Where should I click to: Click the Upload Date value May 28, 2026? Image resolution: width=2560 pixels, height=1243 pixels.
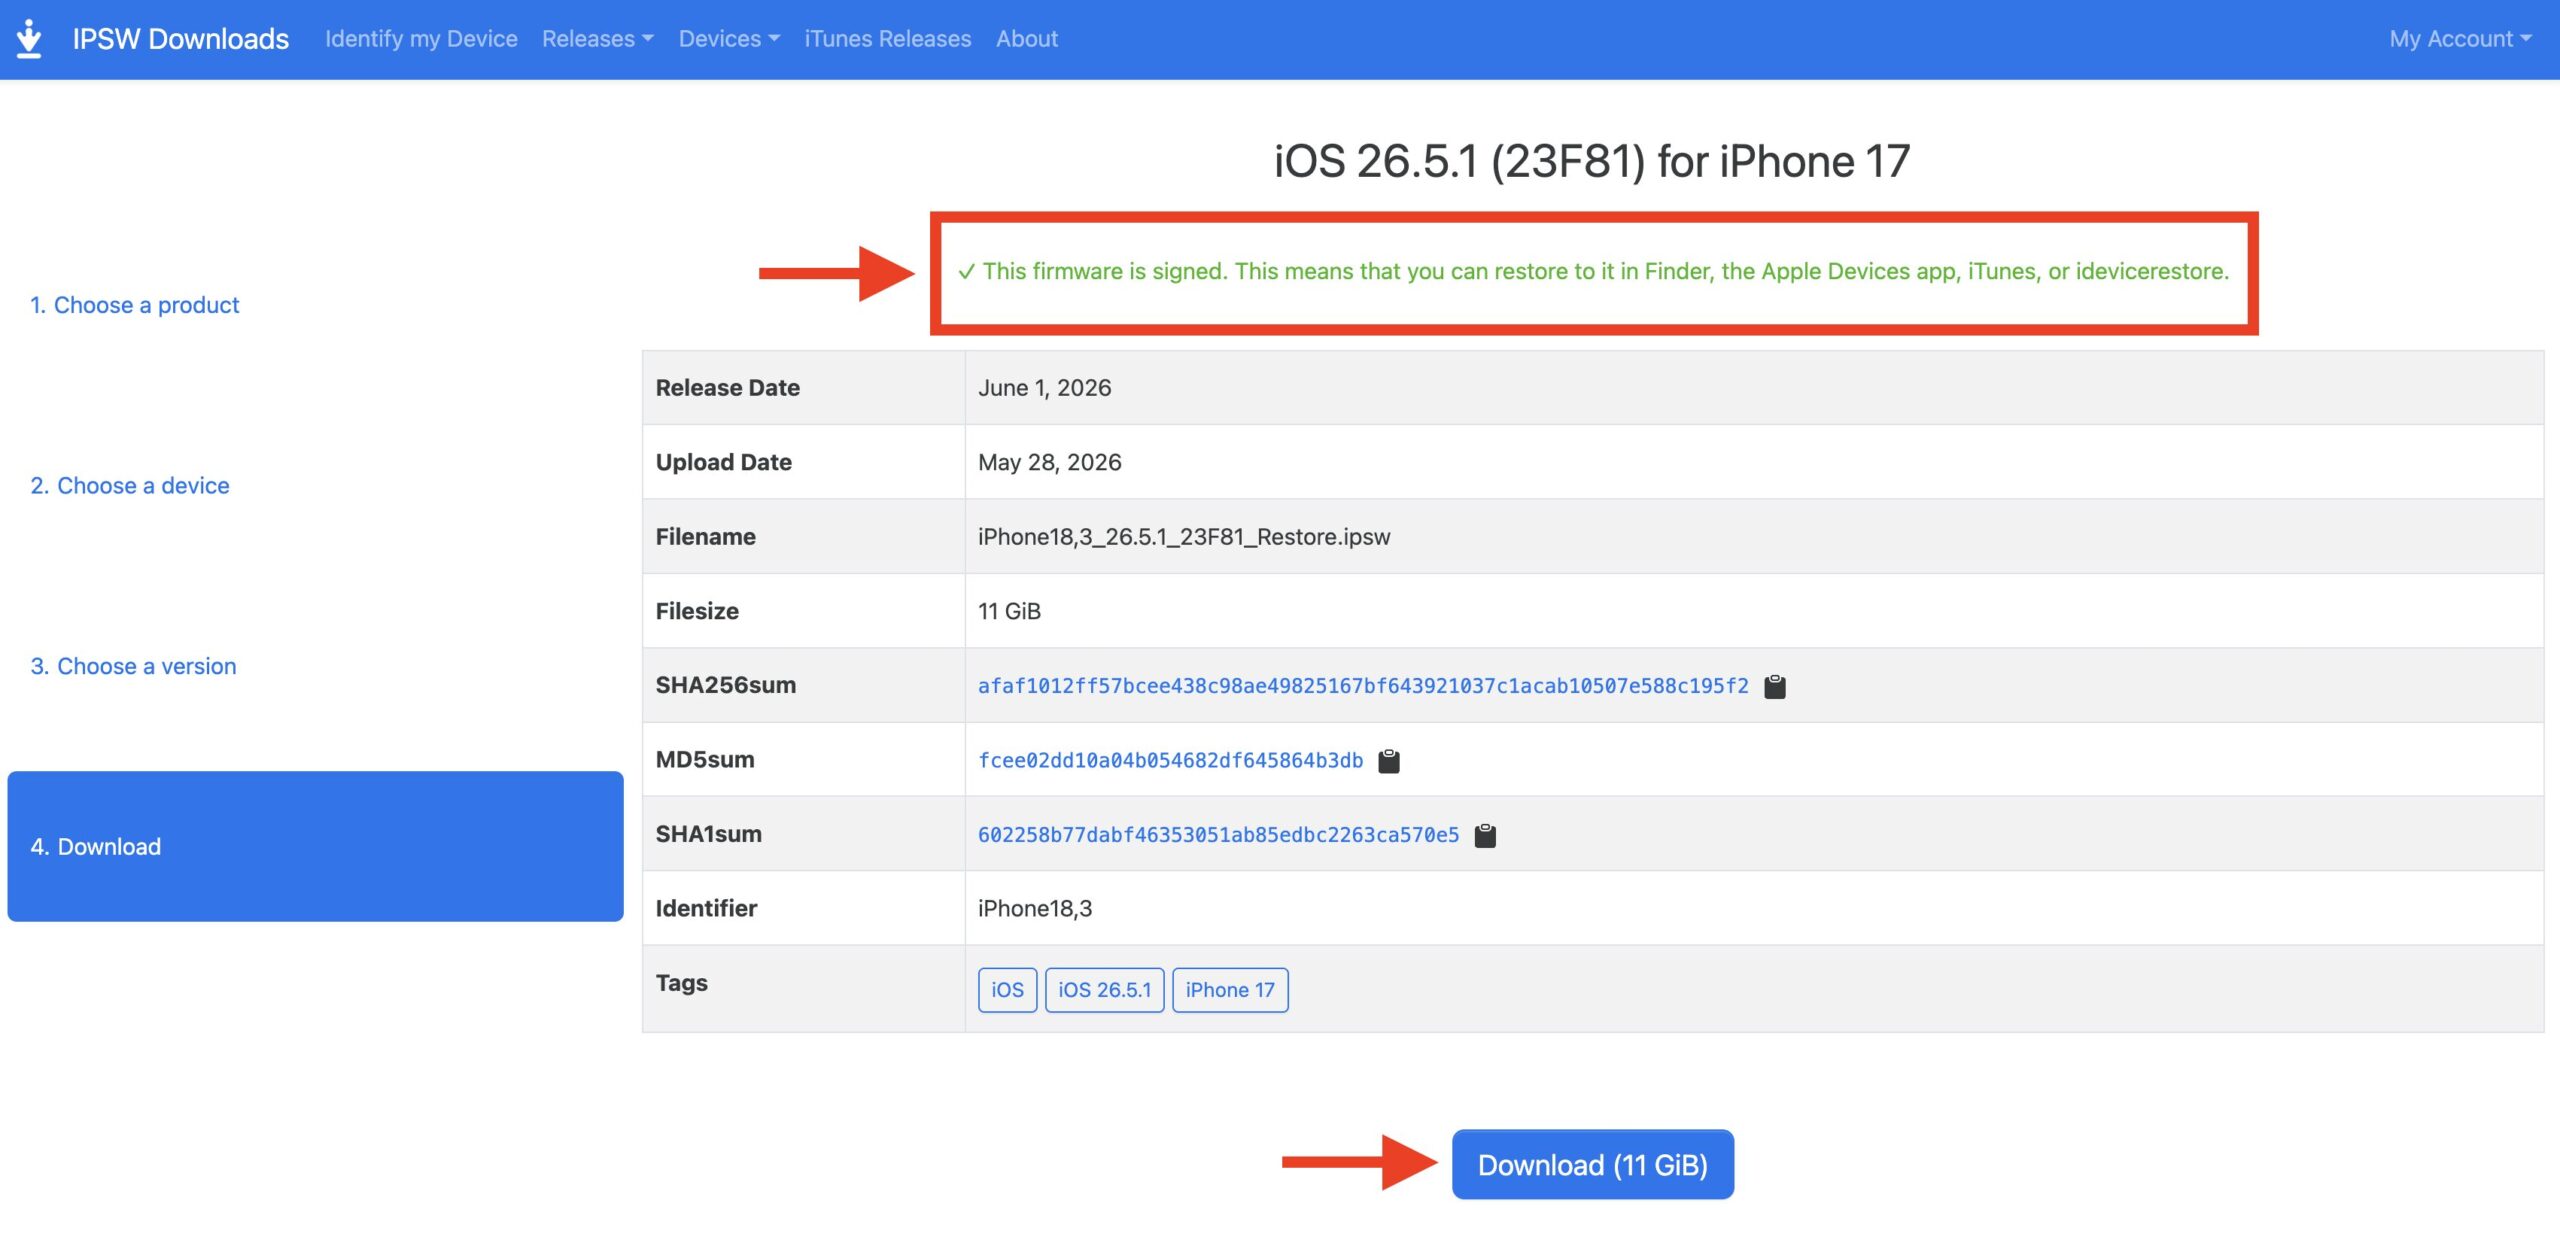1049,462
